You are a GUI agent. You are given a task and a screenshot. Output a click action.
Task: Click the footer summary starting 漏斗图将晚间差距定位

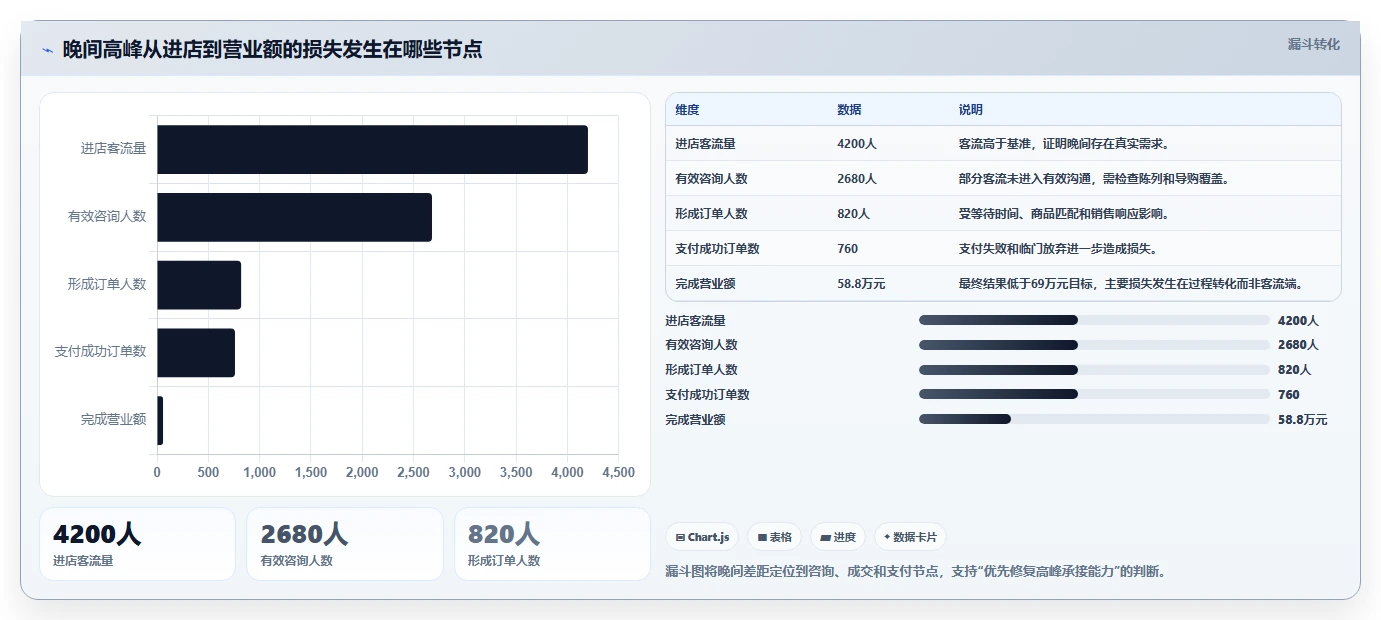[915, 572]
